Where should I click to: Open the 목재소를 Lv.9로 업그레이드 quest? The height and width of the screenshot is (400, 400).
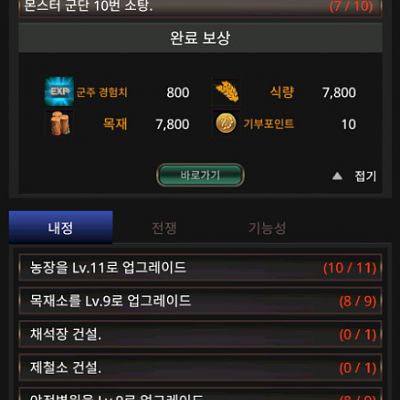tap(200, 301)
